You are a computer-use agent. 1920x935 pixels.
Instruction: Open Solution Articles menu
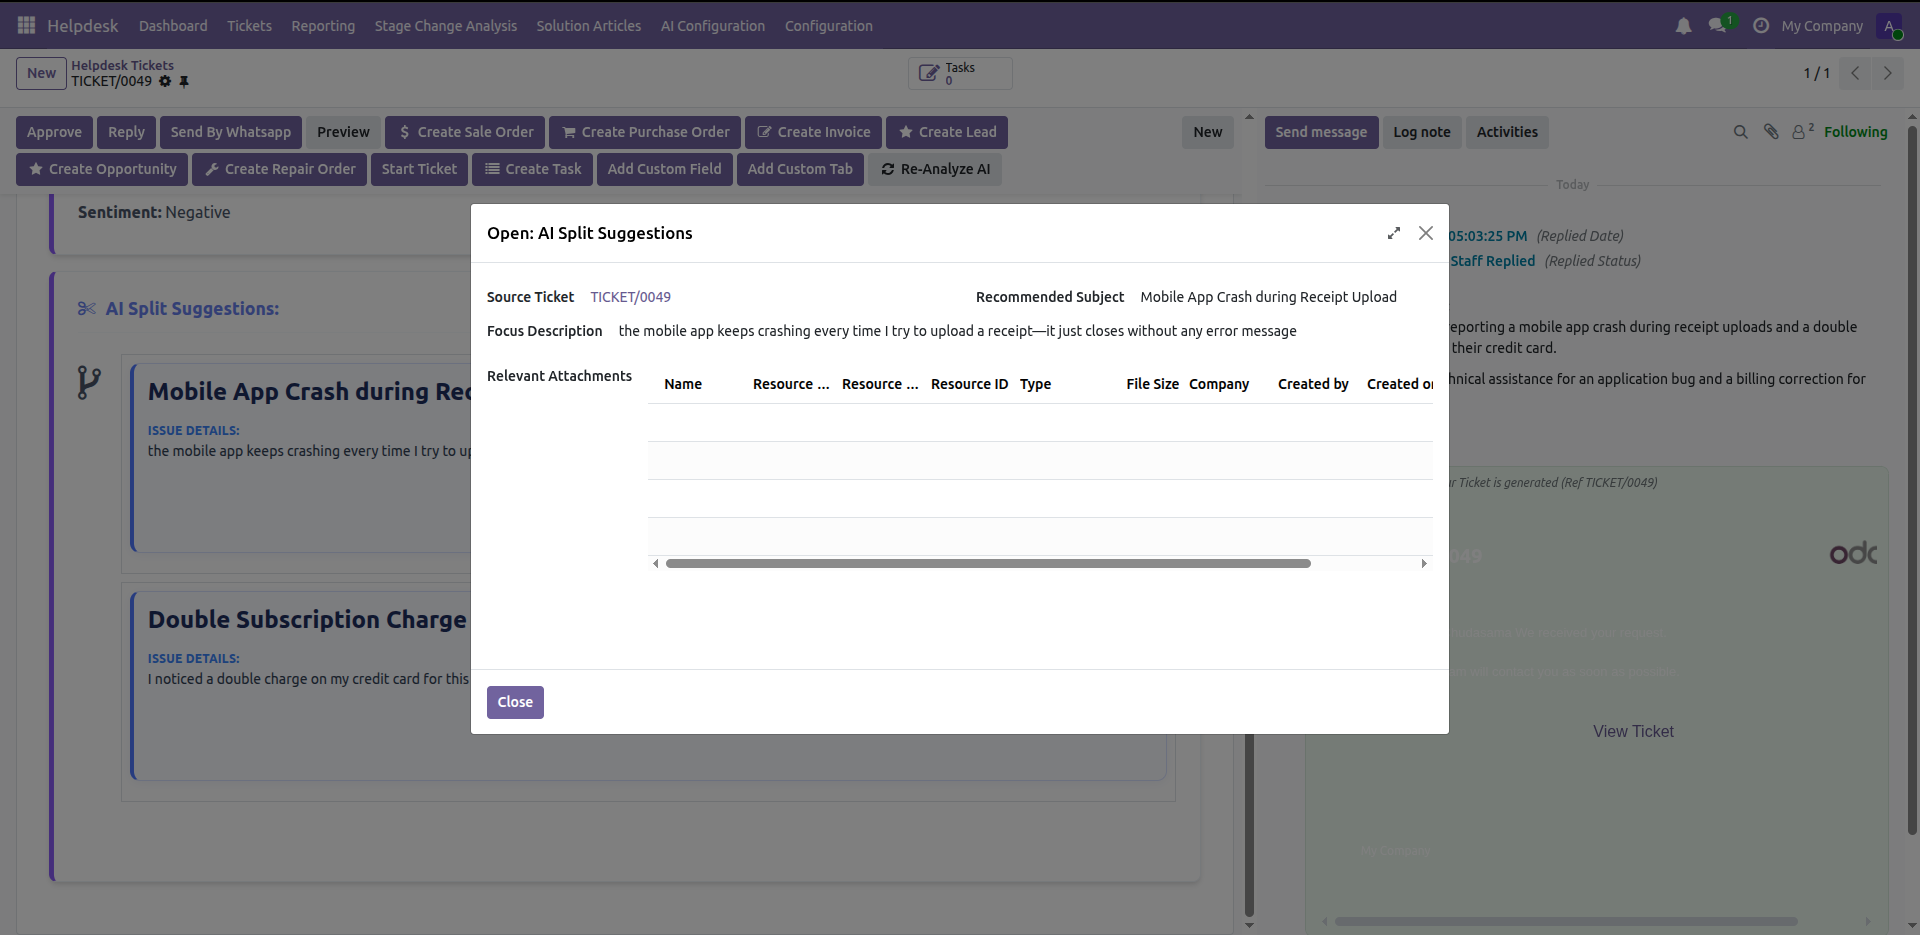click(x=588, y=26)
